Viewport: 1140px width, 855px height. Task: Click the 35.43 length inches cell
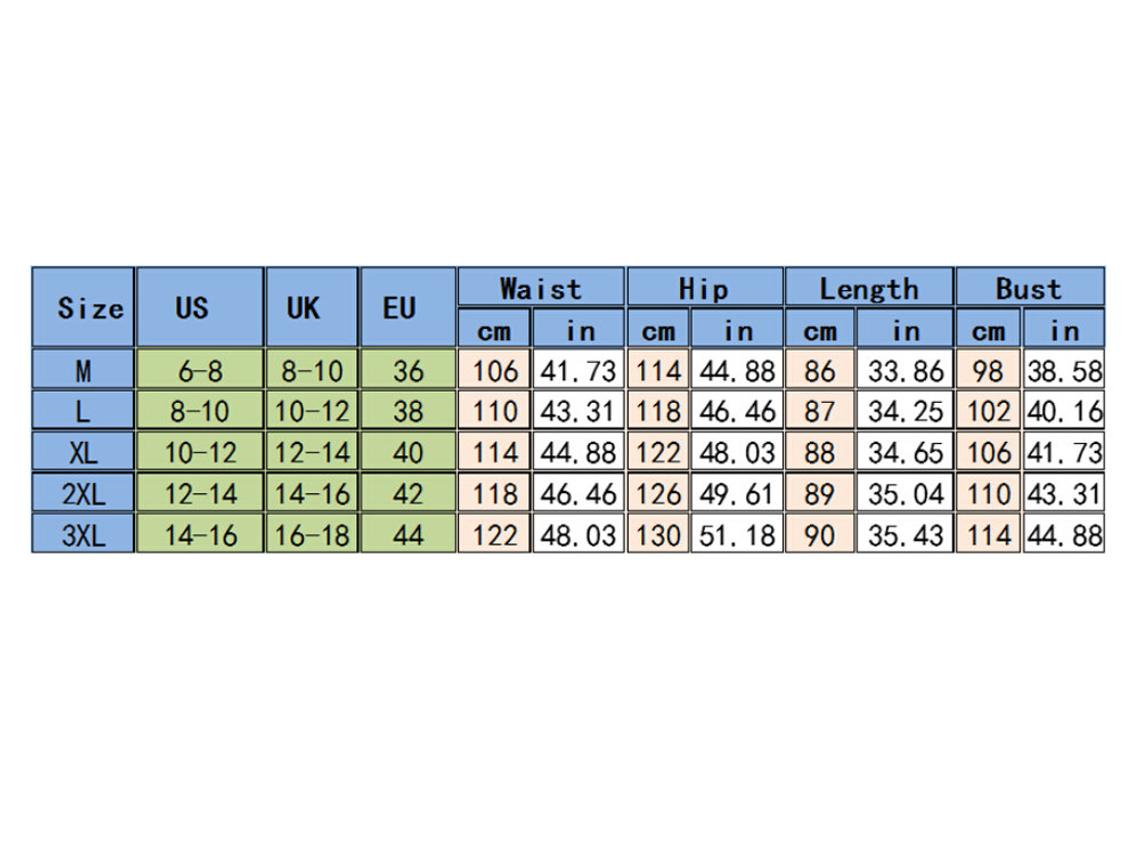click(x=905, y=534)
